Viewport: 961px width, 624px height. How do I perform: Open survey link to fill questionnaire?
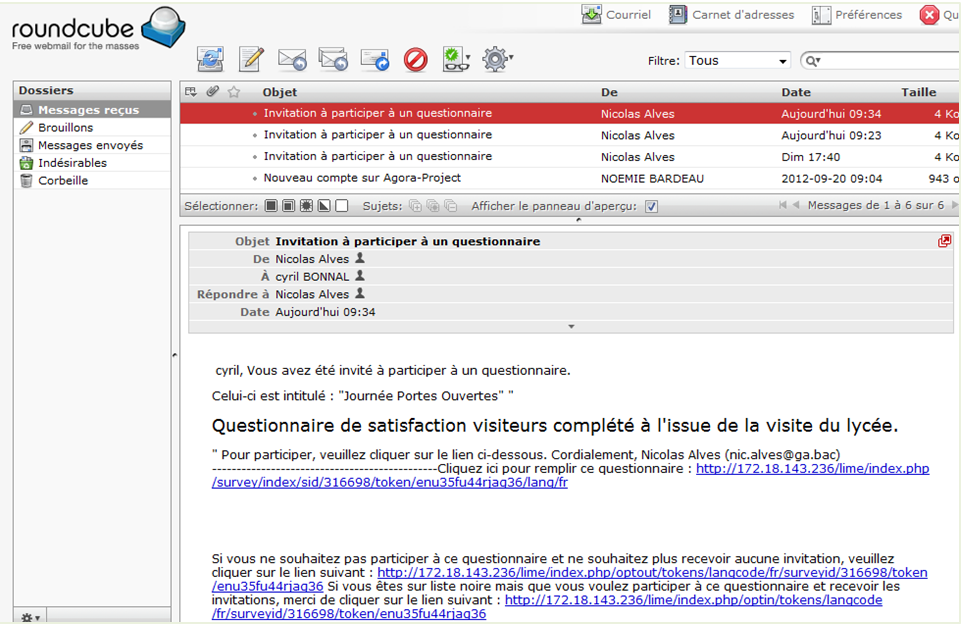(570, 476)
